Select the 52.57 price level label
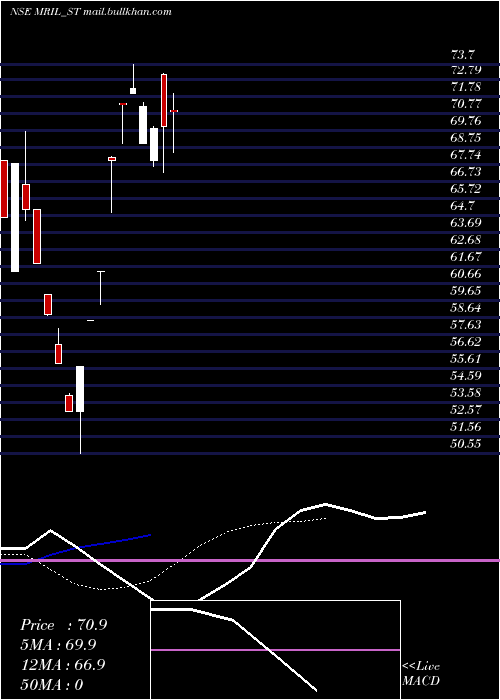 pyautogui.click(x=466, y=409)
